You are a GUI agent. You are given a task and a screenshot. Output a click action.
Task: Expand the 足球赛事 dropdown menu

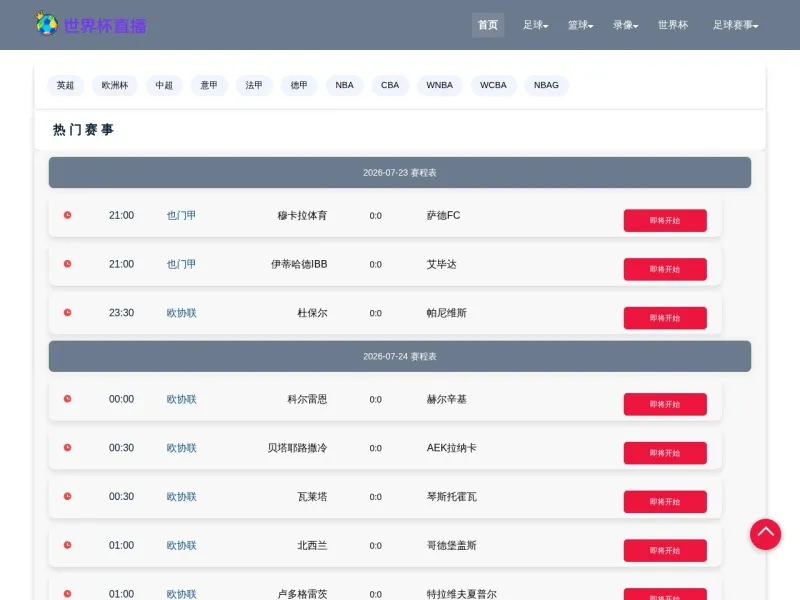(x=735, y=25)
